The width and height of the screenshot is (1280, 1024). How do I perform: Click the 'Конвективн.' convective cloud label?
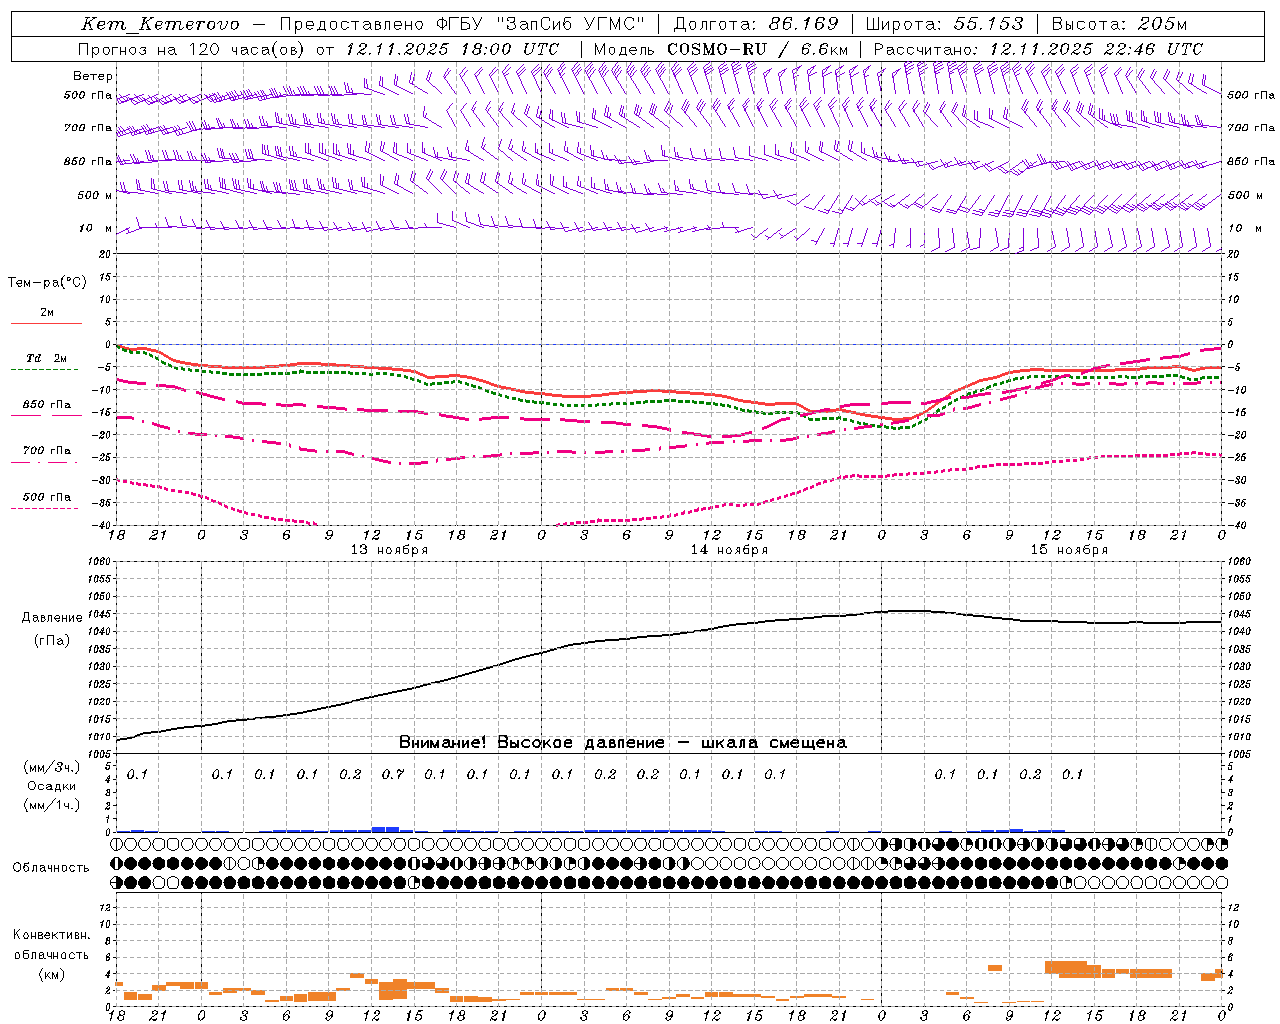pos(51,935)
